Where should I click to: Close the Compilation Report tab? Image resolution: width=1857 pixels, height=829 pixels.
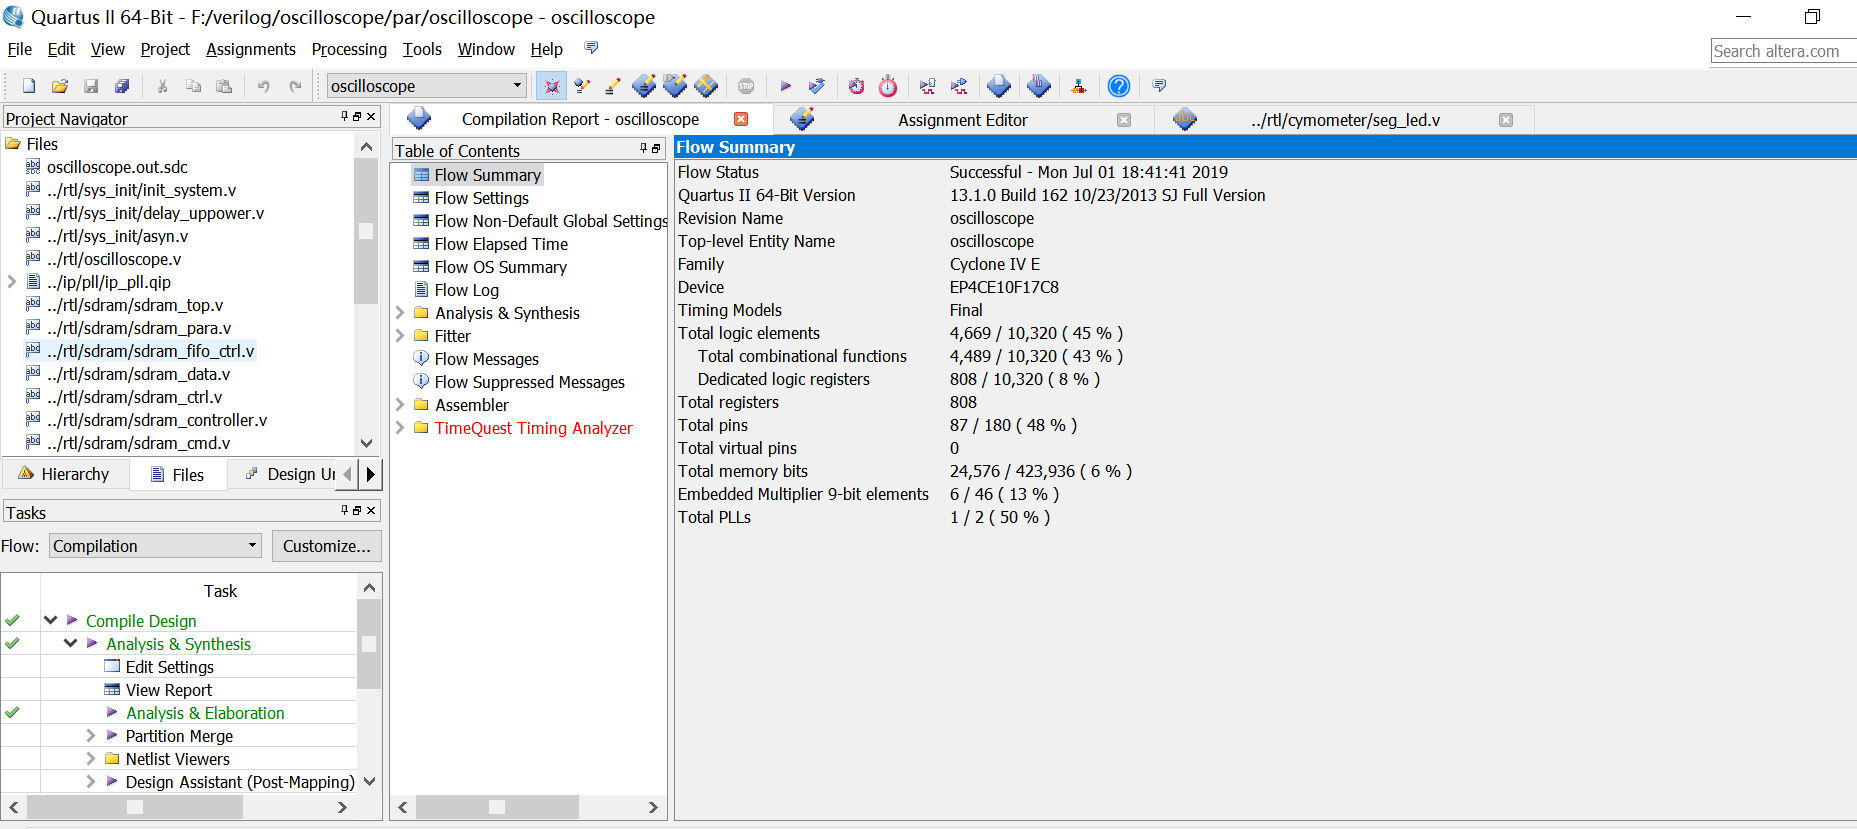click(x=741, y=119)
